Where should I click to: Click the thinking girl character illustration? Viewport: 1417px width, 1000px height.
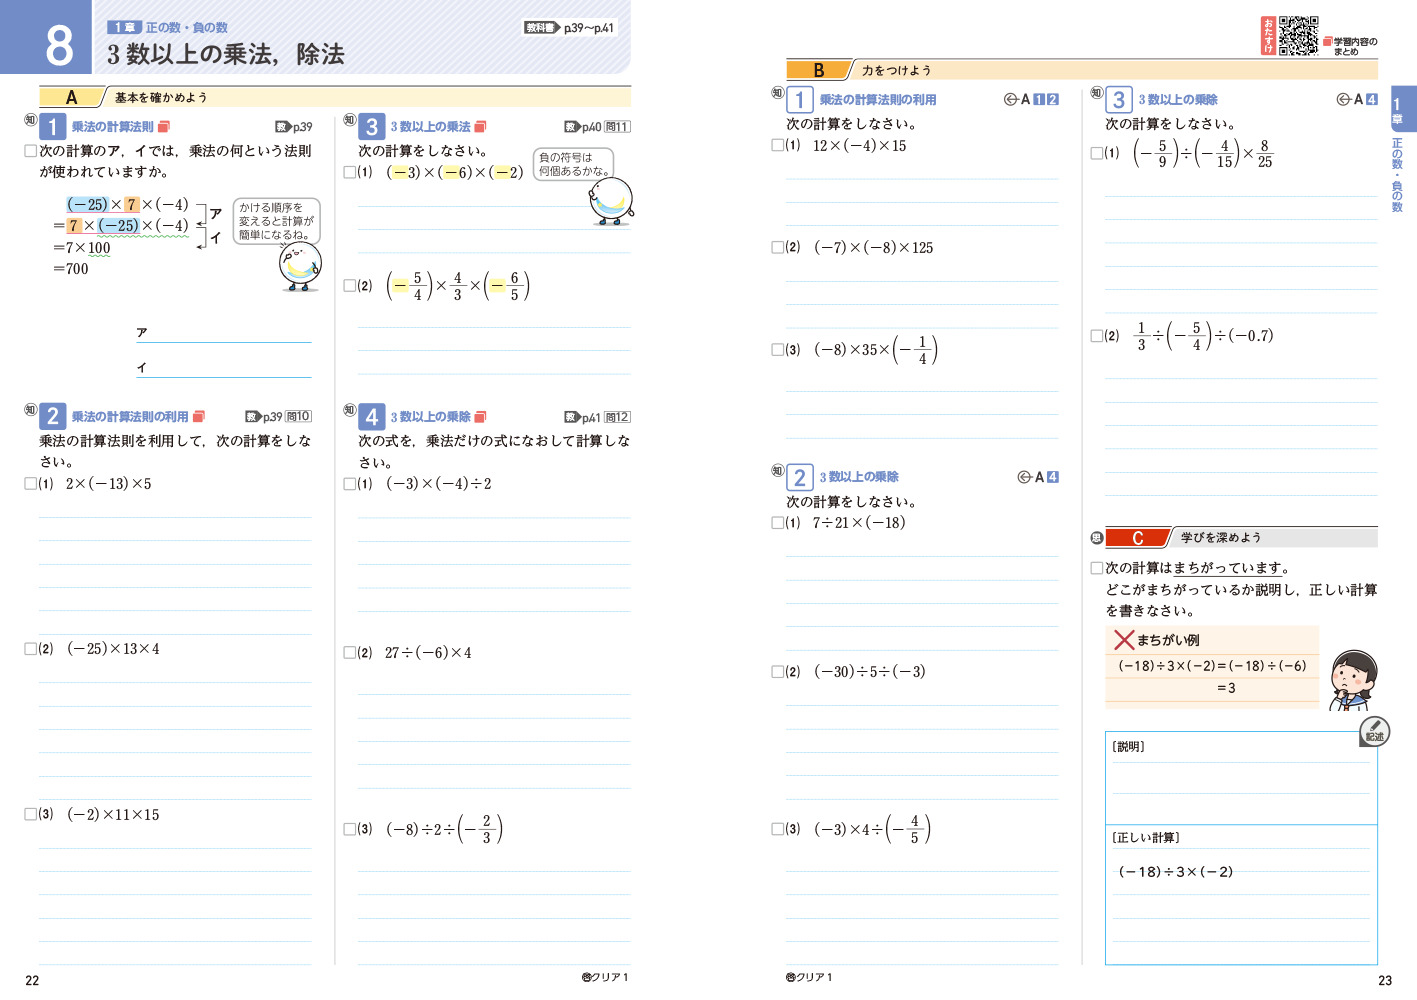click(1354, 679)
